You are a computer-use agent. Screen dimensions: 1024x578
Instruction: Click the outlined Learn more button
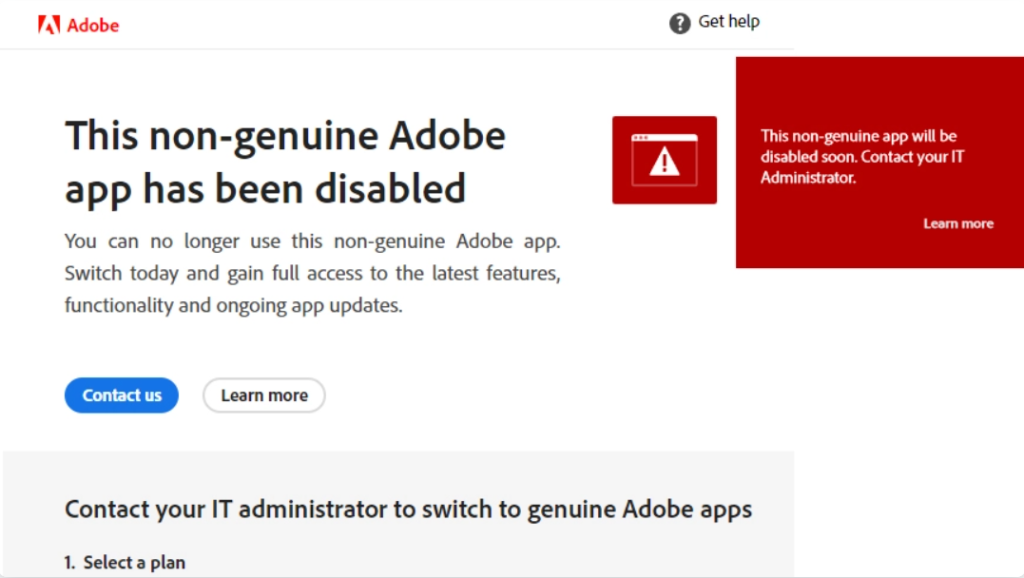pyautogui.click(x=264, y=395)
